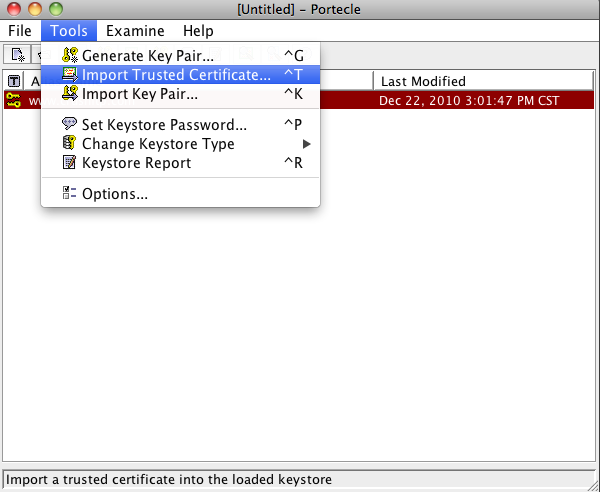Minimize the window with the yellow button
The height and width of the screenshot is (492, 600).
click(35, 9)
